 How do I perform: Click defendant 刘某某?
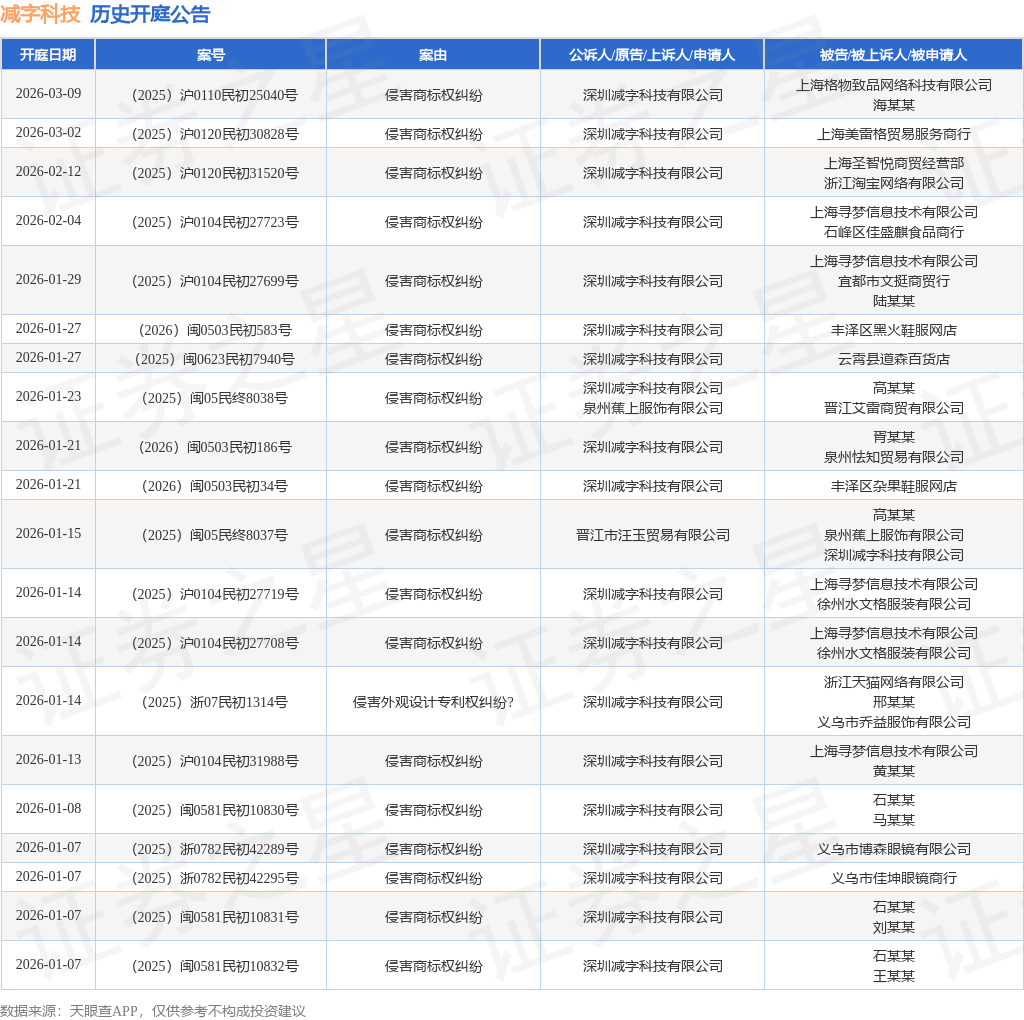893,927
